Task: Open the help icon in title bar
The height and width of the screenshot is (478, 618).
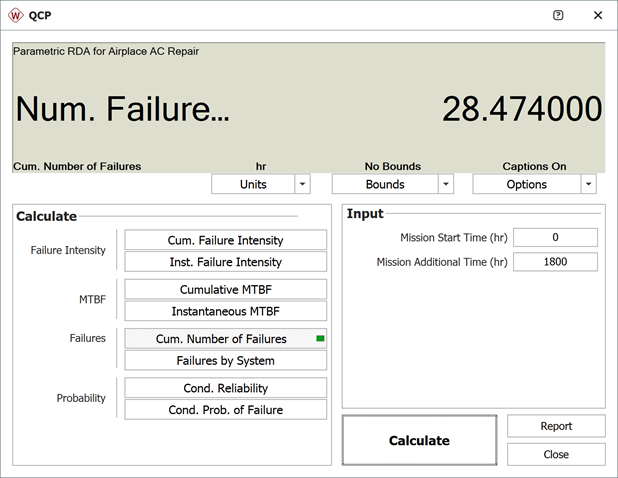Action: click(558, 16)
